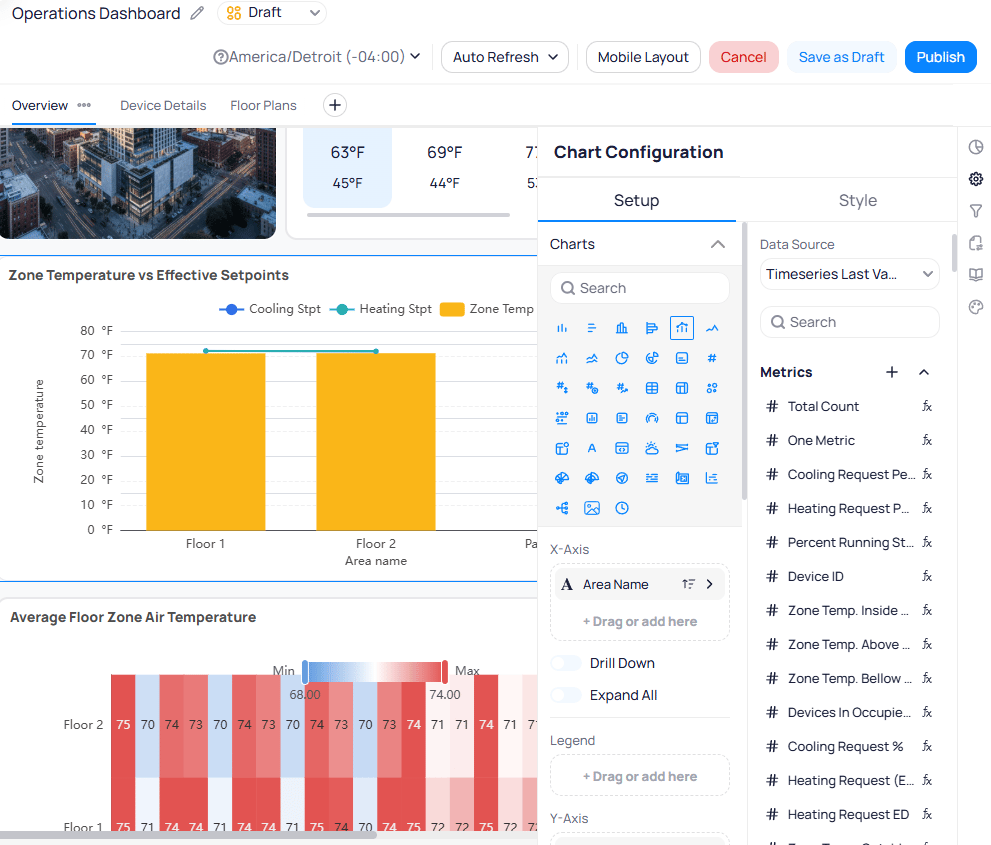The image size is (991, 845).
Task: Choose the letter A text widget icon
Action: coord(592,448)
